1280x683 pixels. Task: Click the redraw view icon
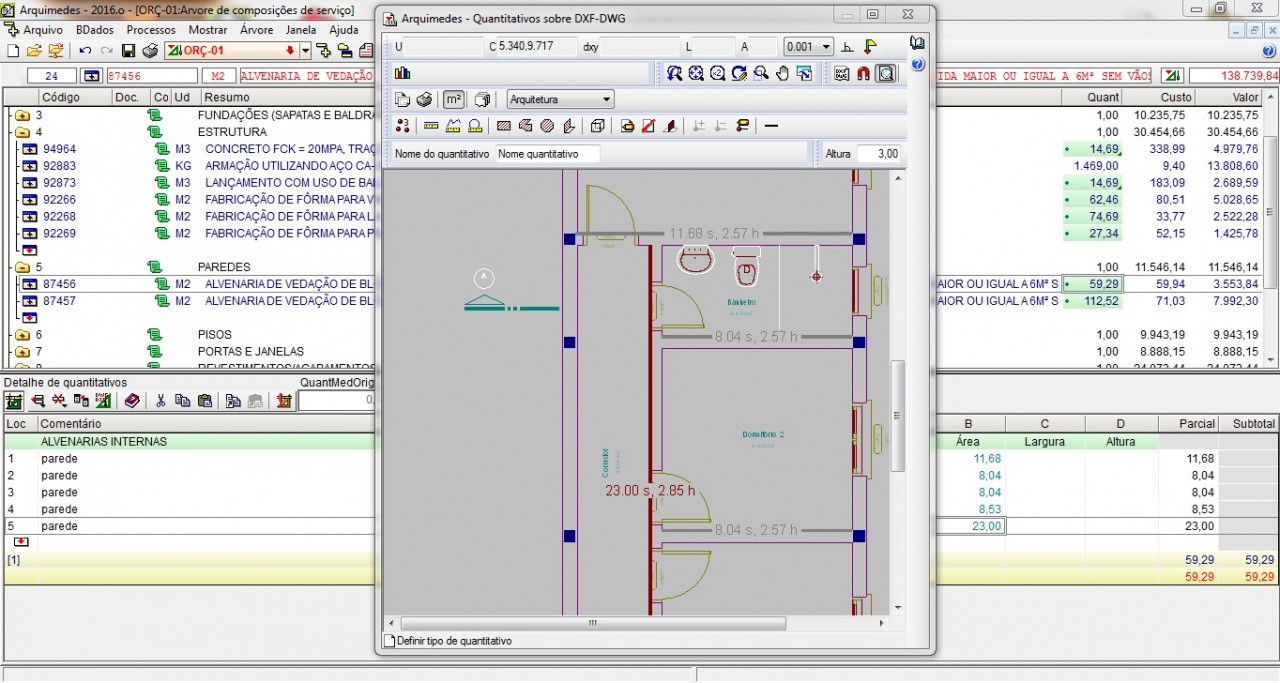point(739,73)
